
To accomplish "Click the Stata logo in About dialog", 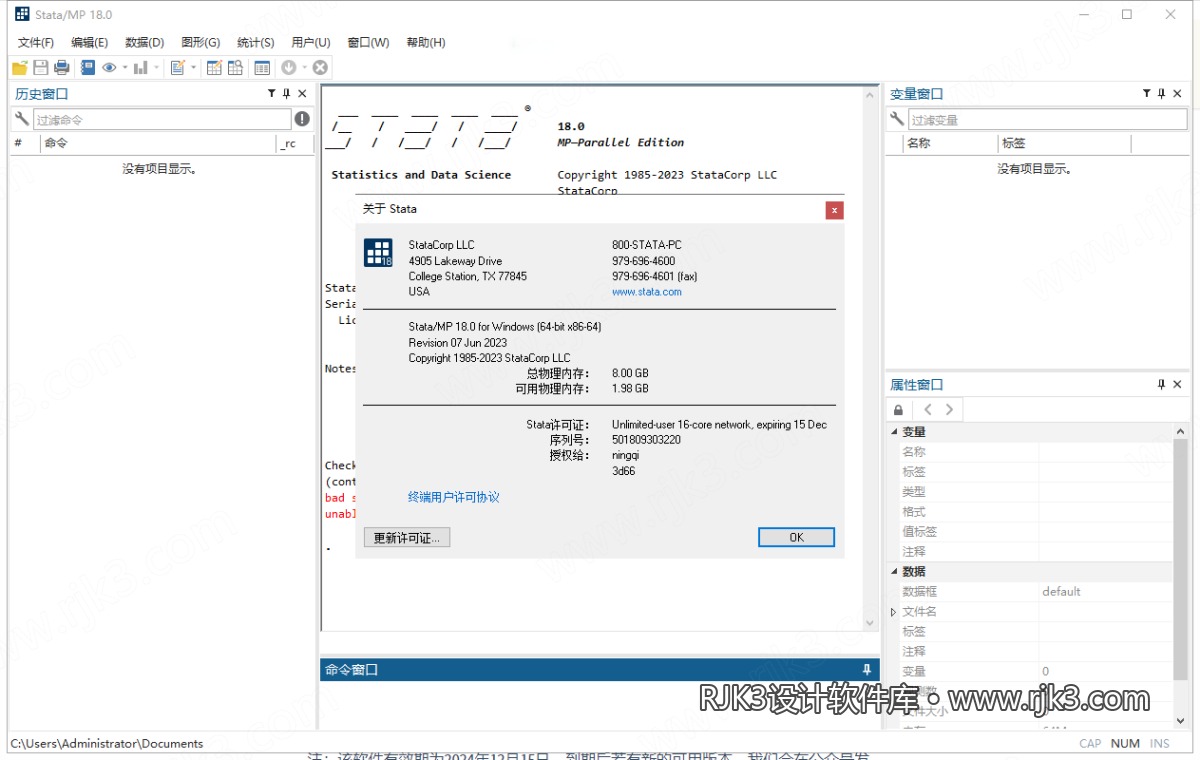I will coord(378,252).
